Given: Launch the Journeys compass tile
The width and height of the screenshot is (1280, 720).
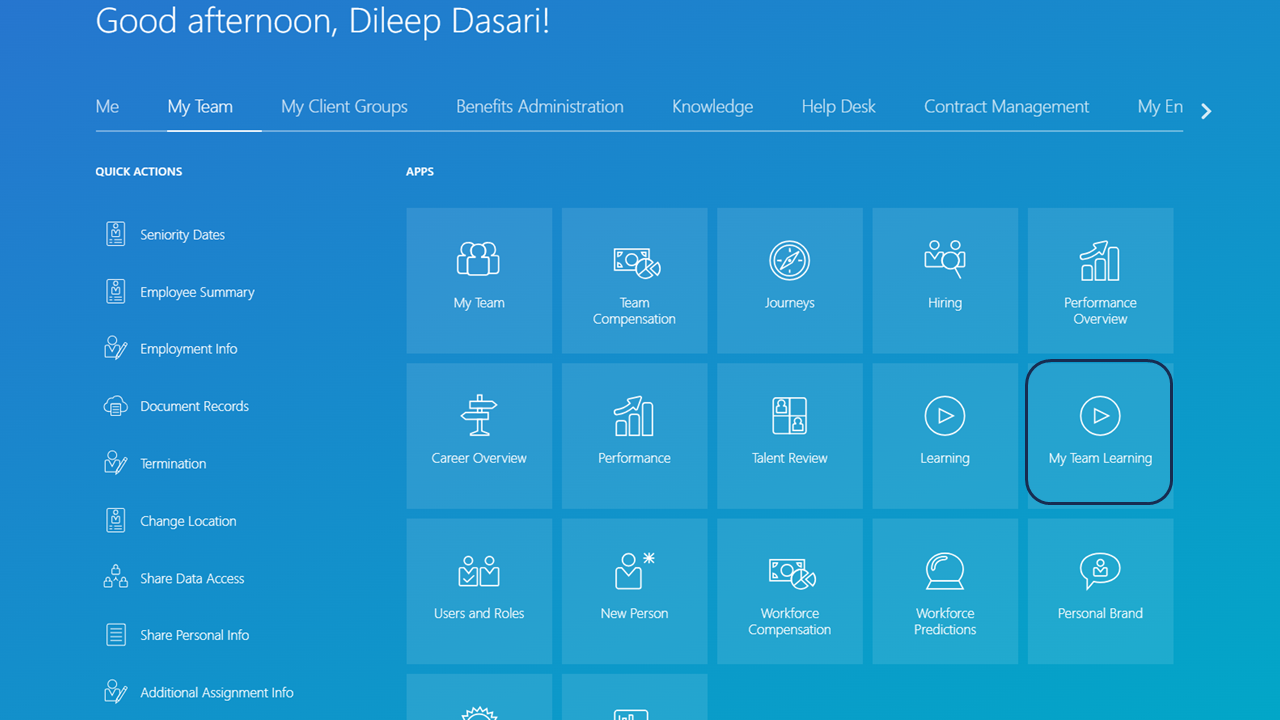Looking at the screenshot, I should tap(789, 280).
